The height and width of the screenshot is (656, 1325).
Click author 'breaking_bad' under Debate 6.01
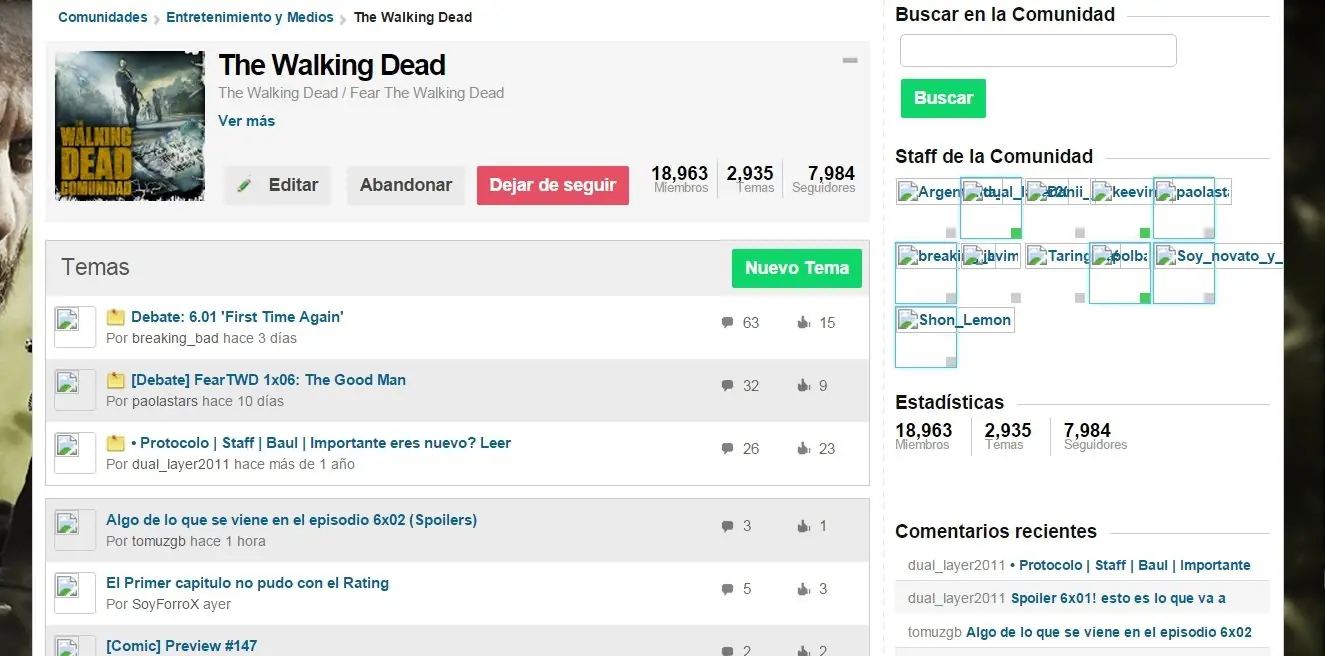[175, 338]
